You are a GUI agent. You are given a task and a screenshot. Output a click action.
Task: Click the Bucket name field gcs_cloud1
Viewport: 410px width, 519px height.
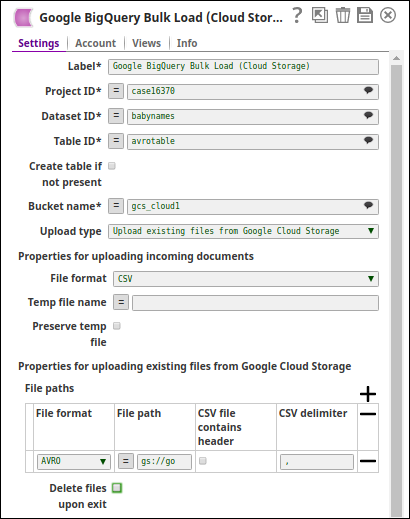pos(253,206)
